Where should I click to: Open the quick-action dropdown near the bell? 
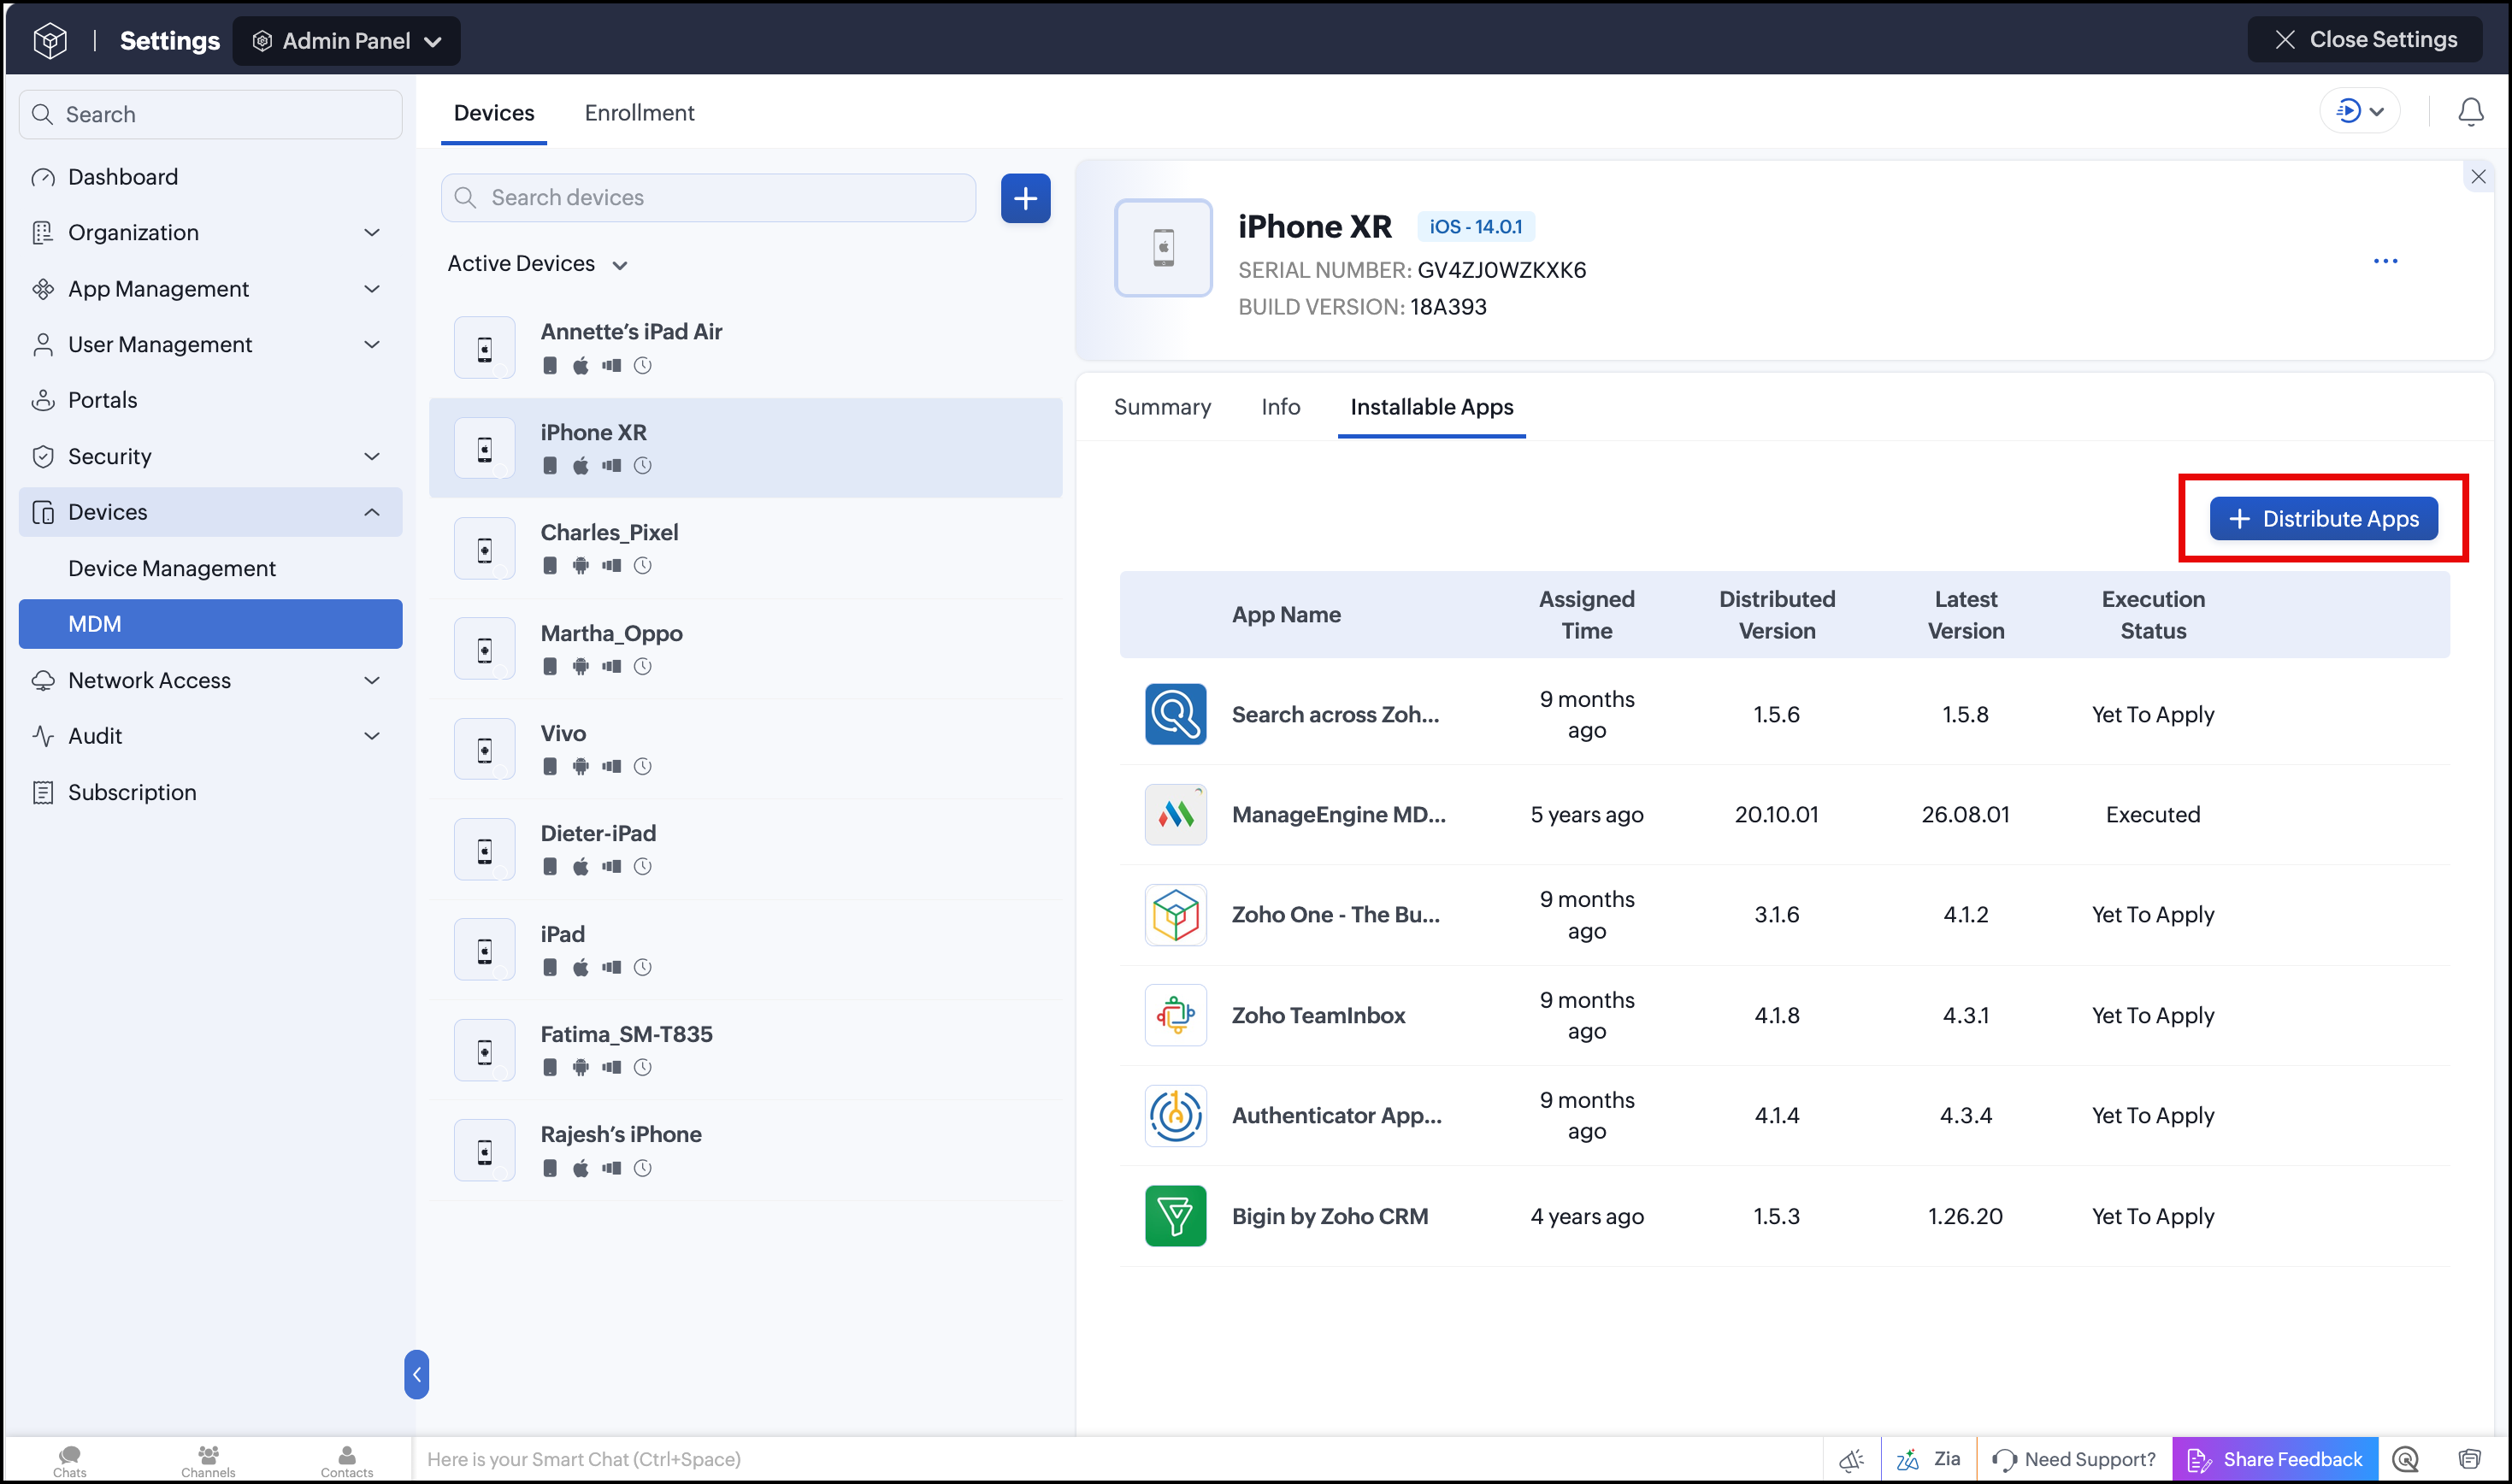2360,111
